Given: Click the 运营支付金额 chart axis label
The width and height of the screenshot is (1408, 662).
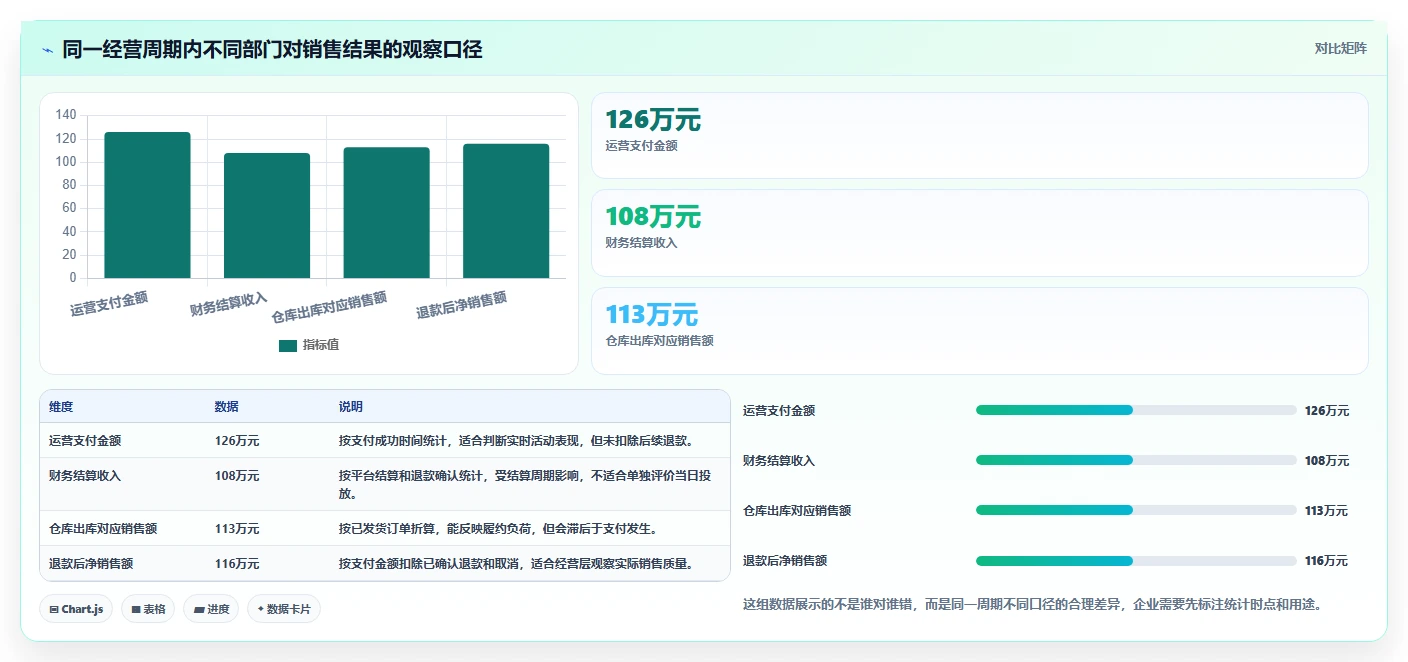Looking at the screenshot, I should 109,304.
